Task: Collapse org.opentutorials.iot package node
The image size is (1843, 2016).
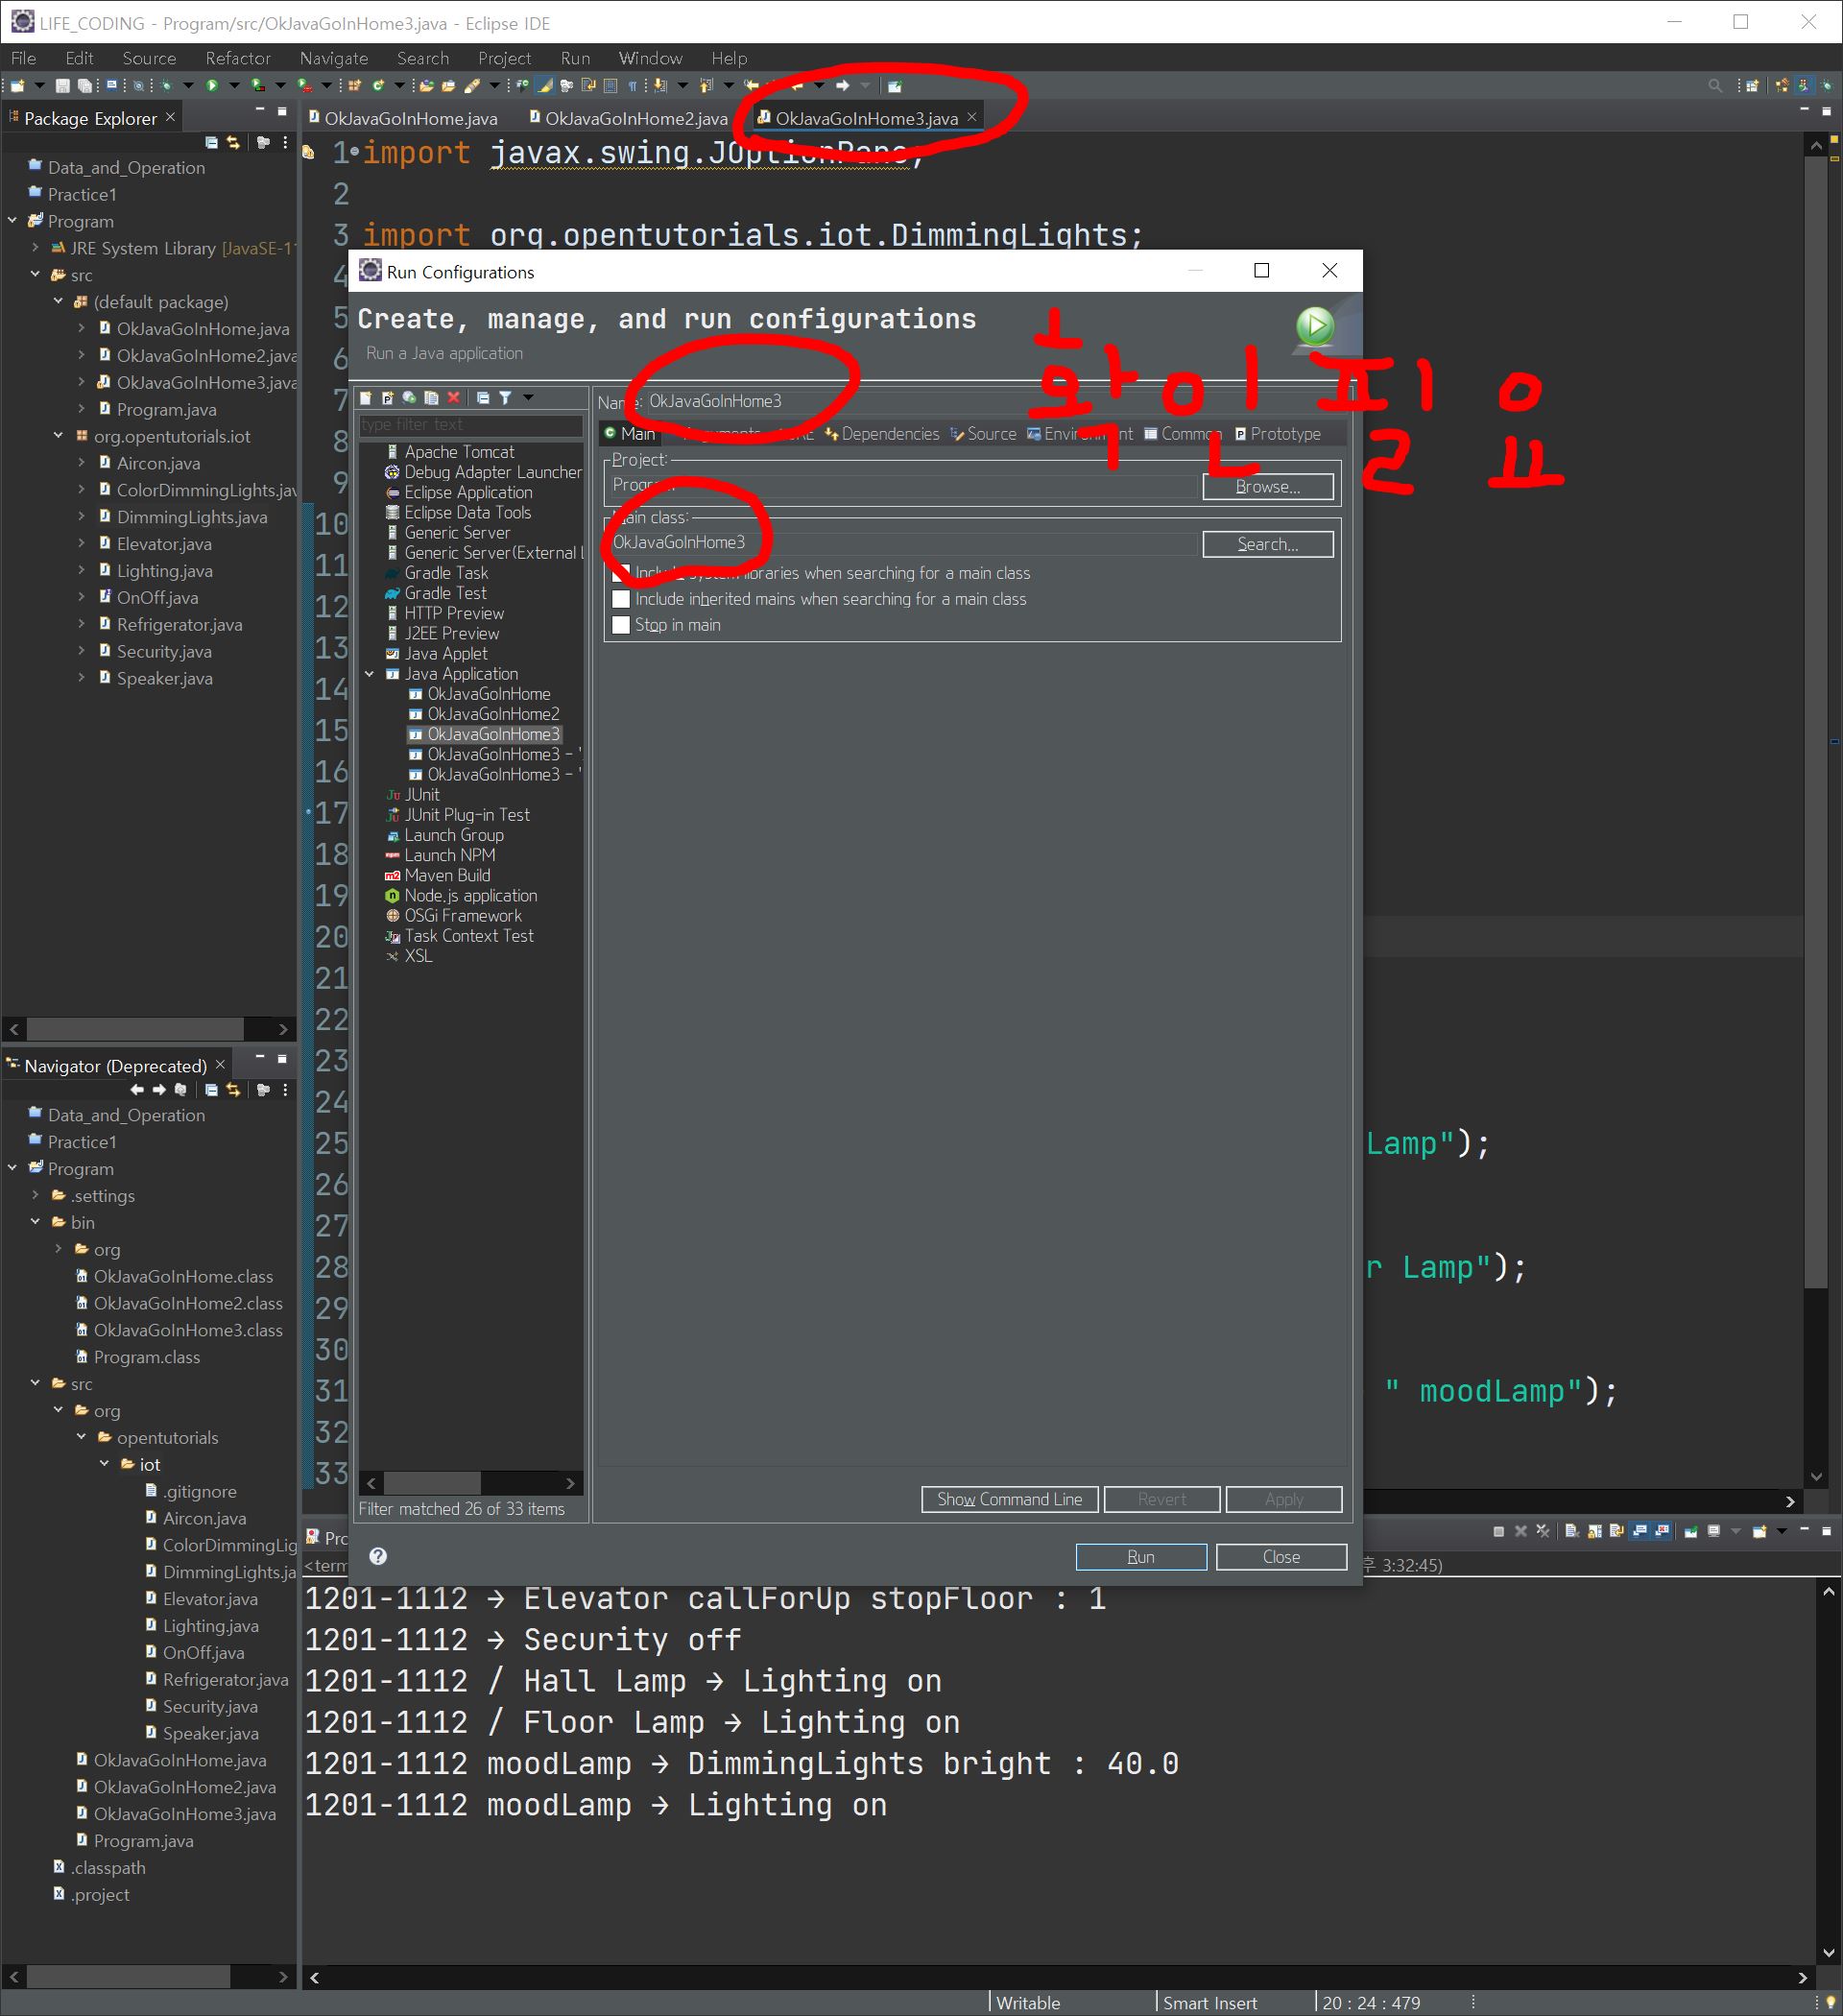Action: click(58, 436)
